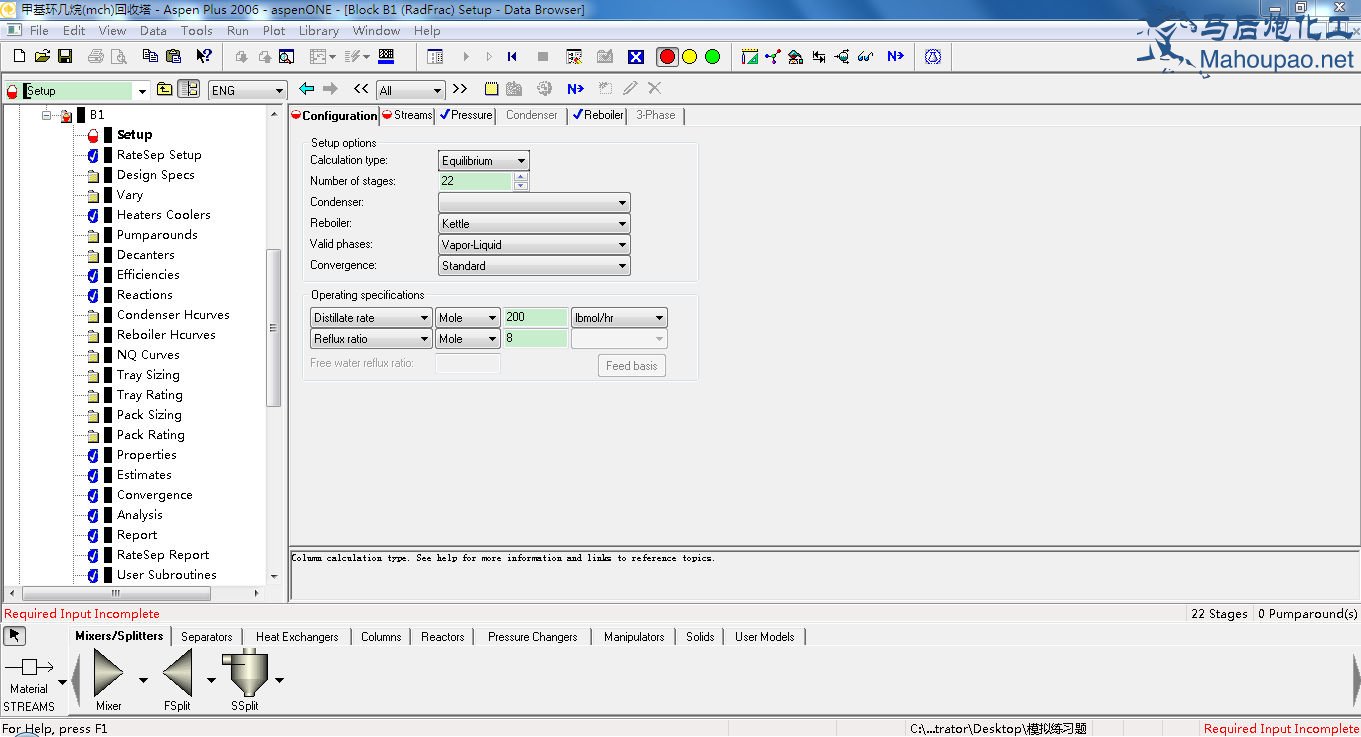The height and width of the screenshot is (737, 1361).
Task: Open Convergence in the tree
Action: tap(155, 495)
